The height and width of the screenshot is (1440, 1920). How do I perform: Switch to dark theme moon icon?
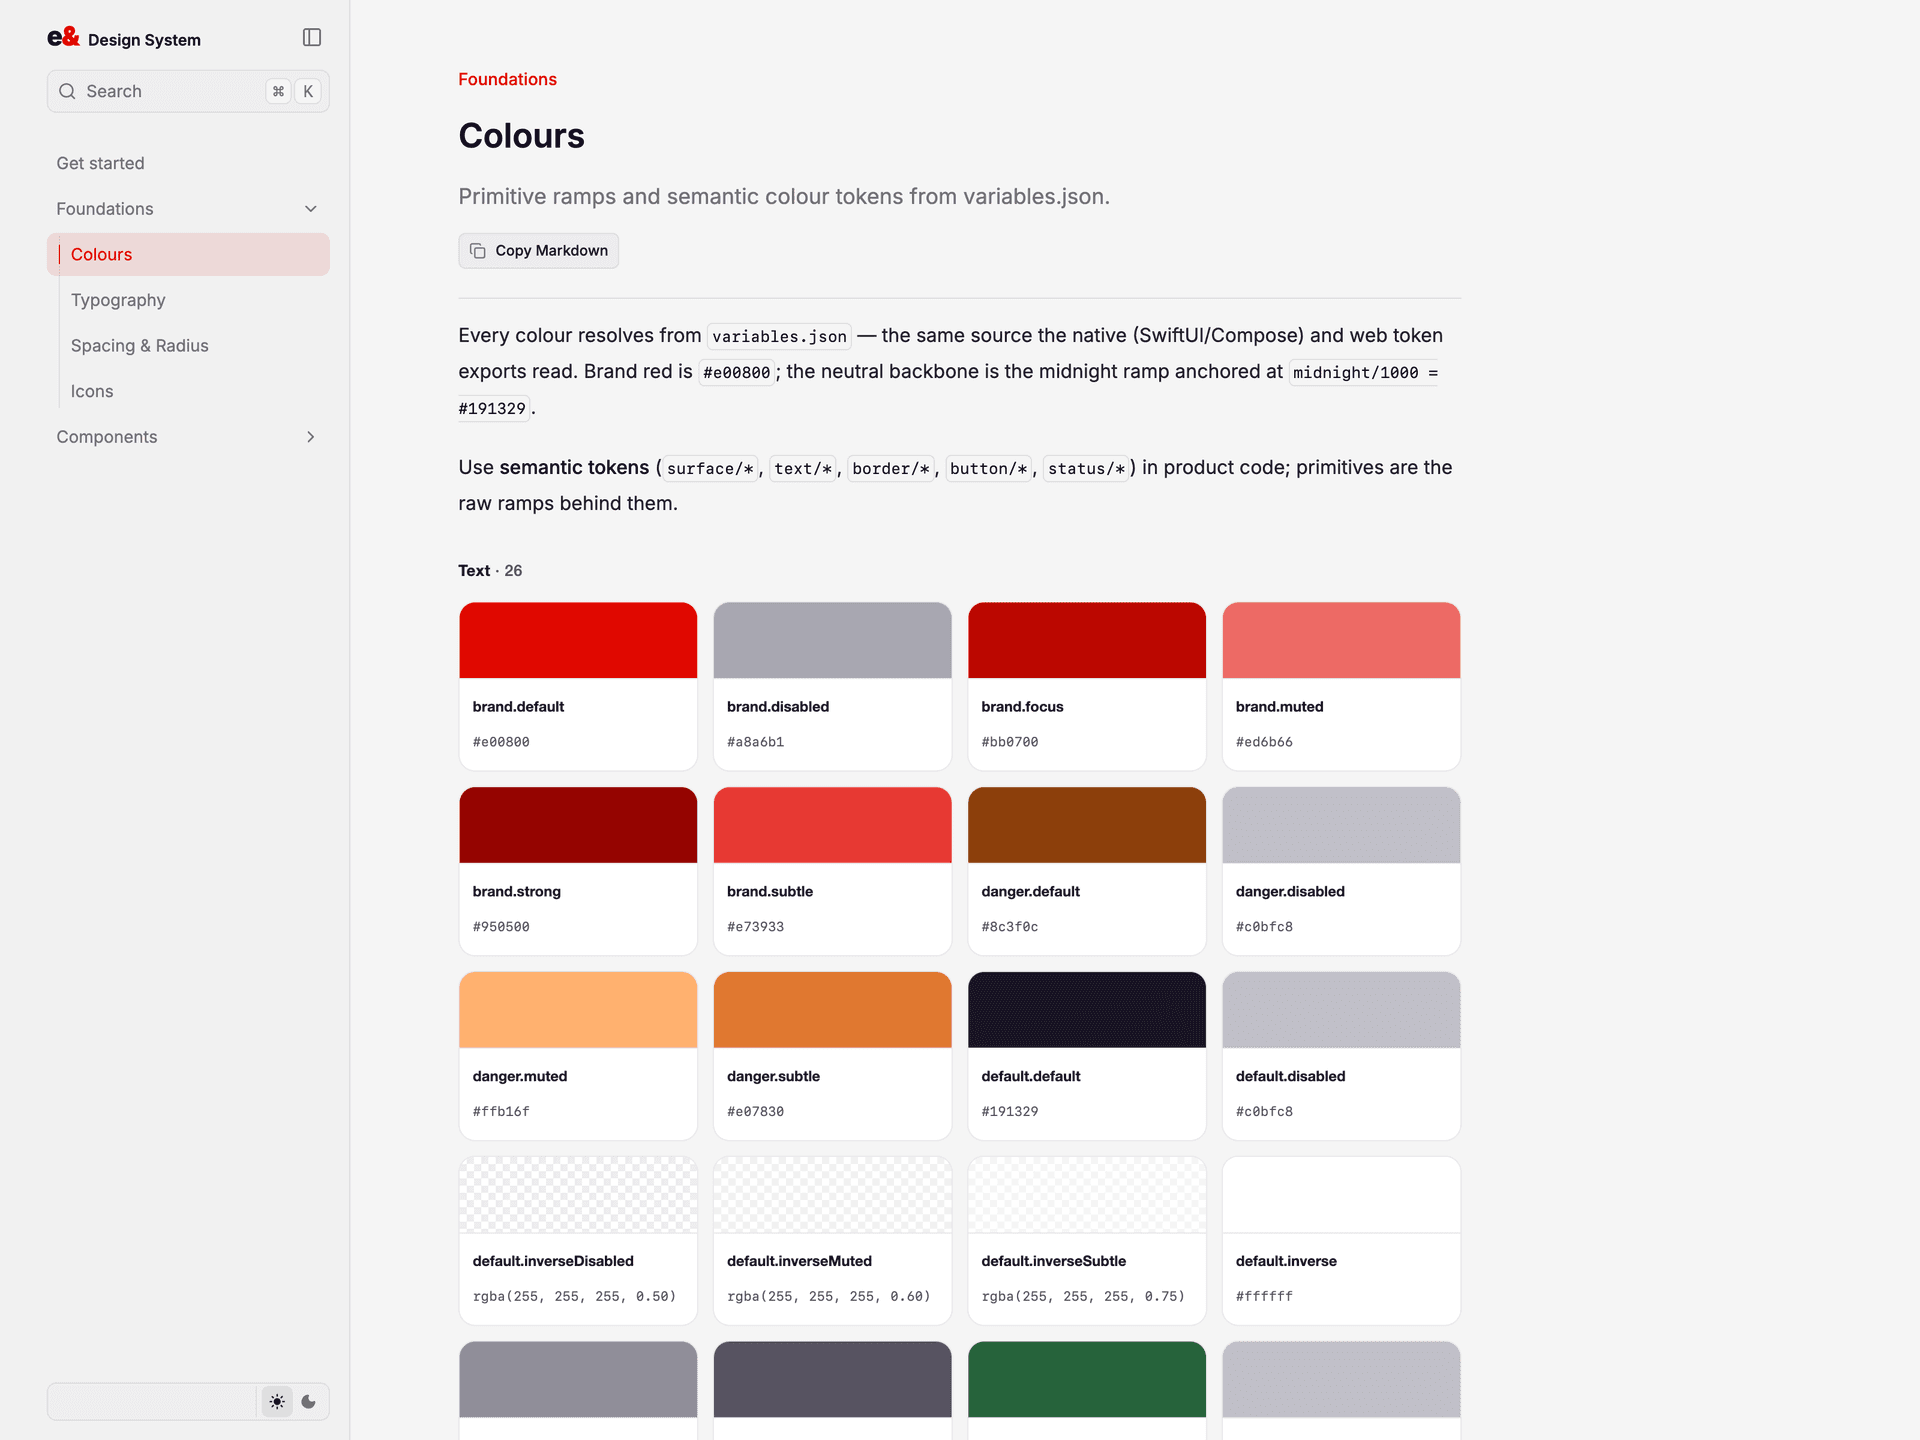coord(309,1402)
